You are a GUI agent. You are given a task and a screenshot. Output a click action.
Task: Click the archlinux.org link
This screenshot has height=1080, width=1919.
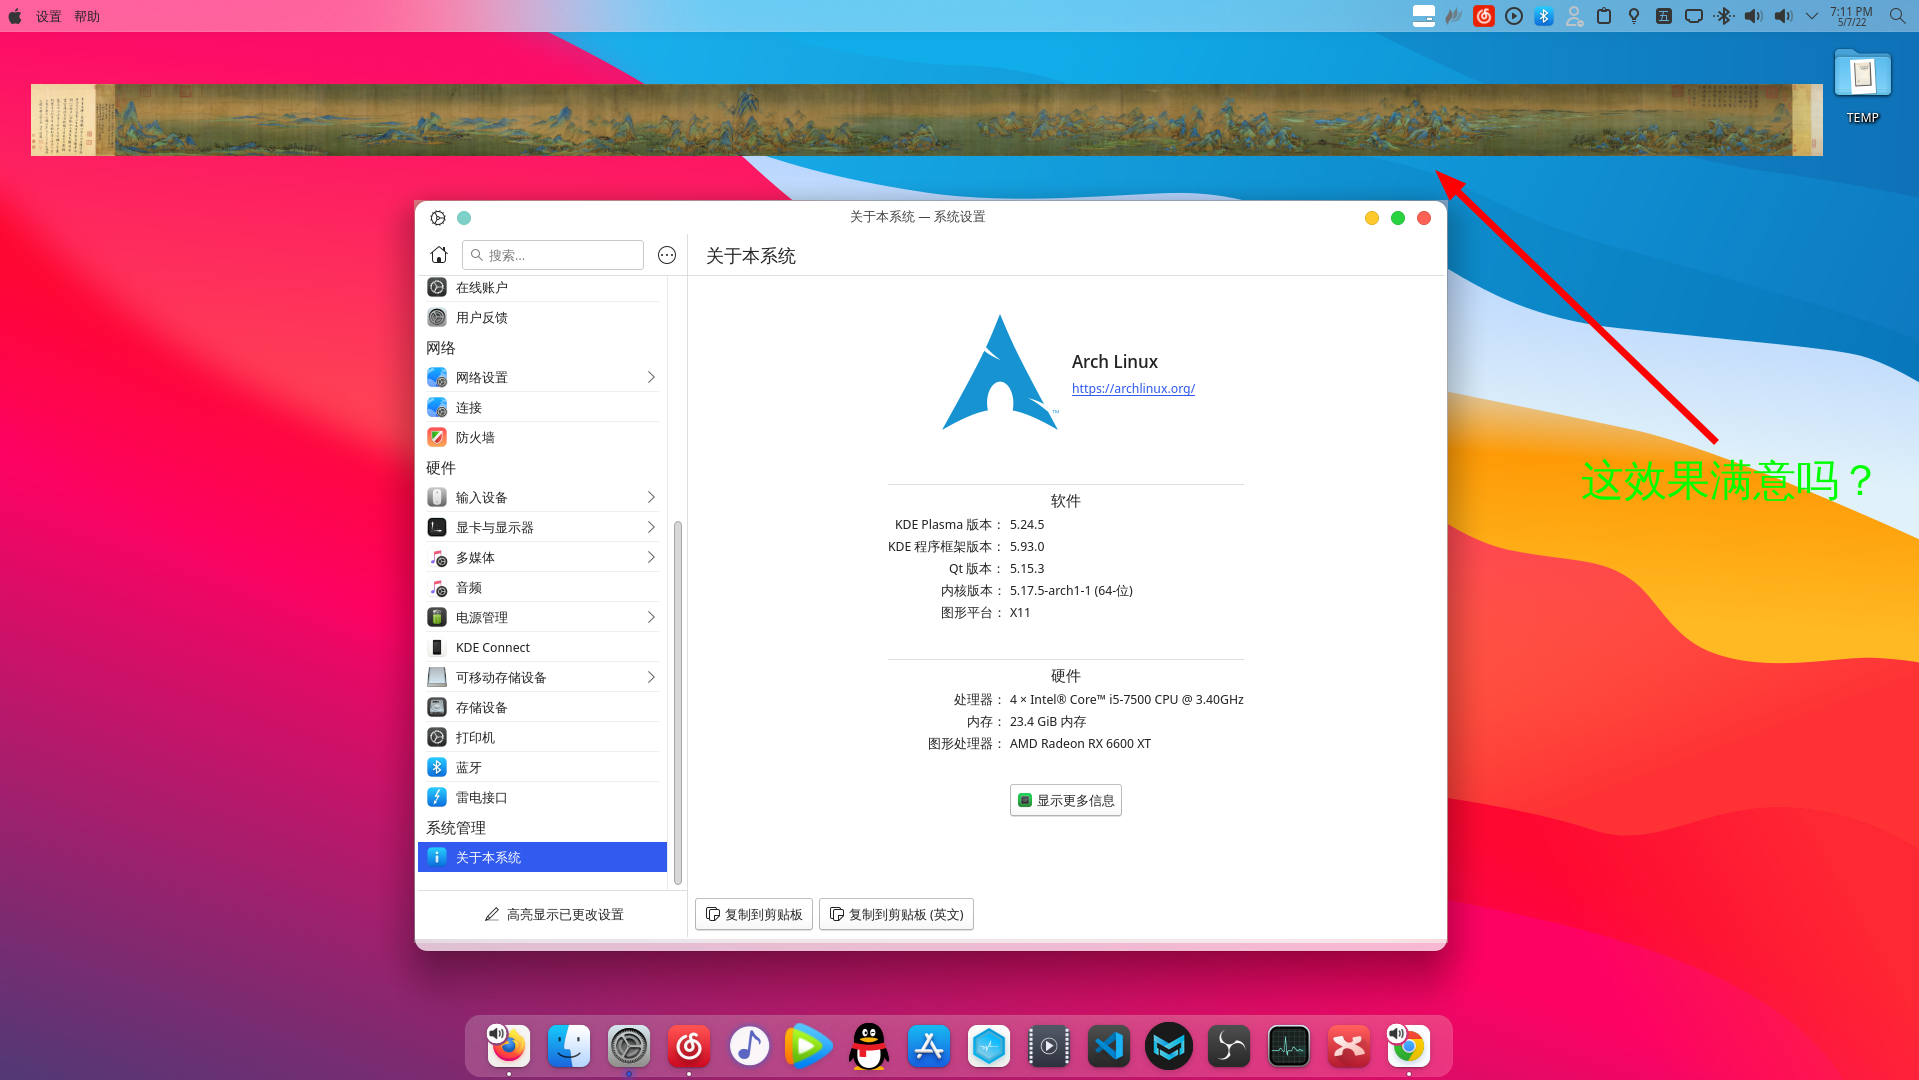(1133, 388)
